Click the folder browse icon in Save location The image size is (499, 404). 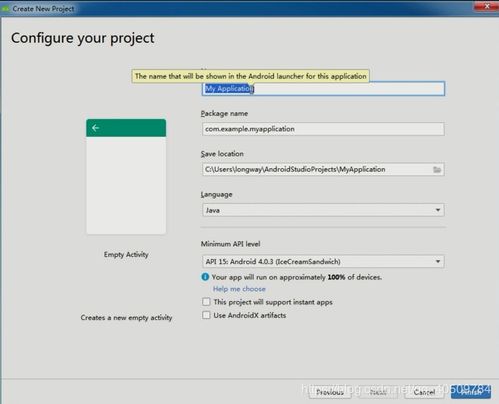pyautogui.click(x=437, y=170)
